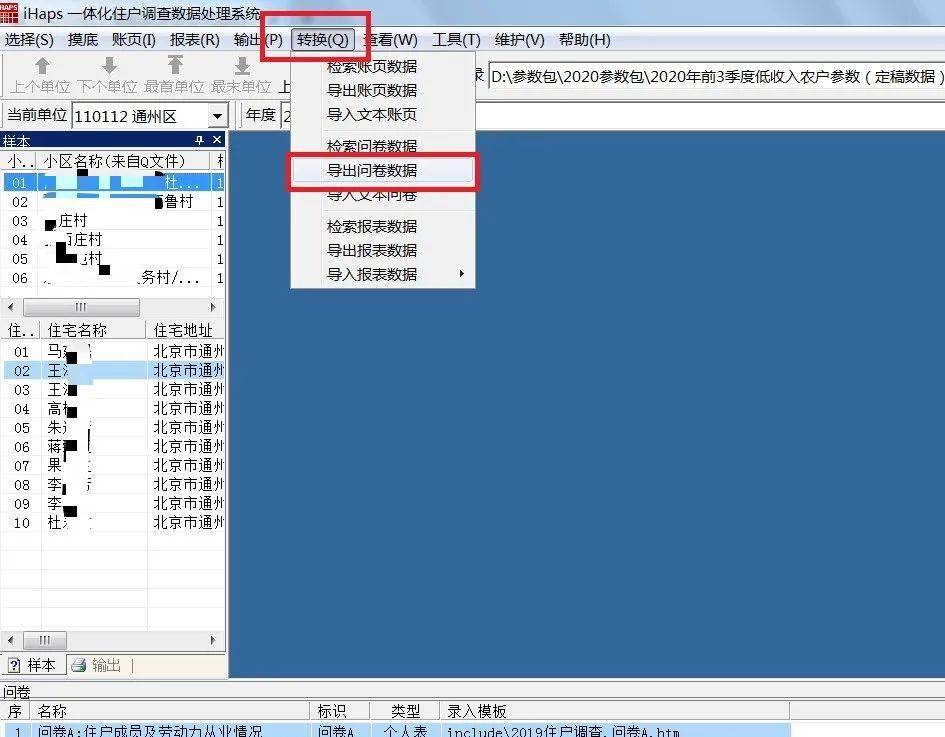The height and width of the screenshot is (737, 945).
Task: Switch to the 样本 tab
Action: click(34, 665)
